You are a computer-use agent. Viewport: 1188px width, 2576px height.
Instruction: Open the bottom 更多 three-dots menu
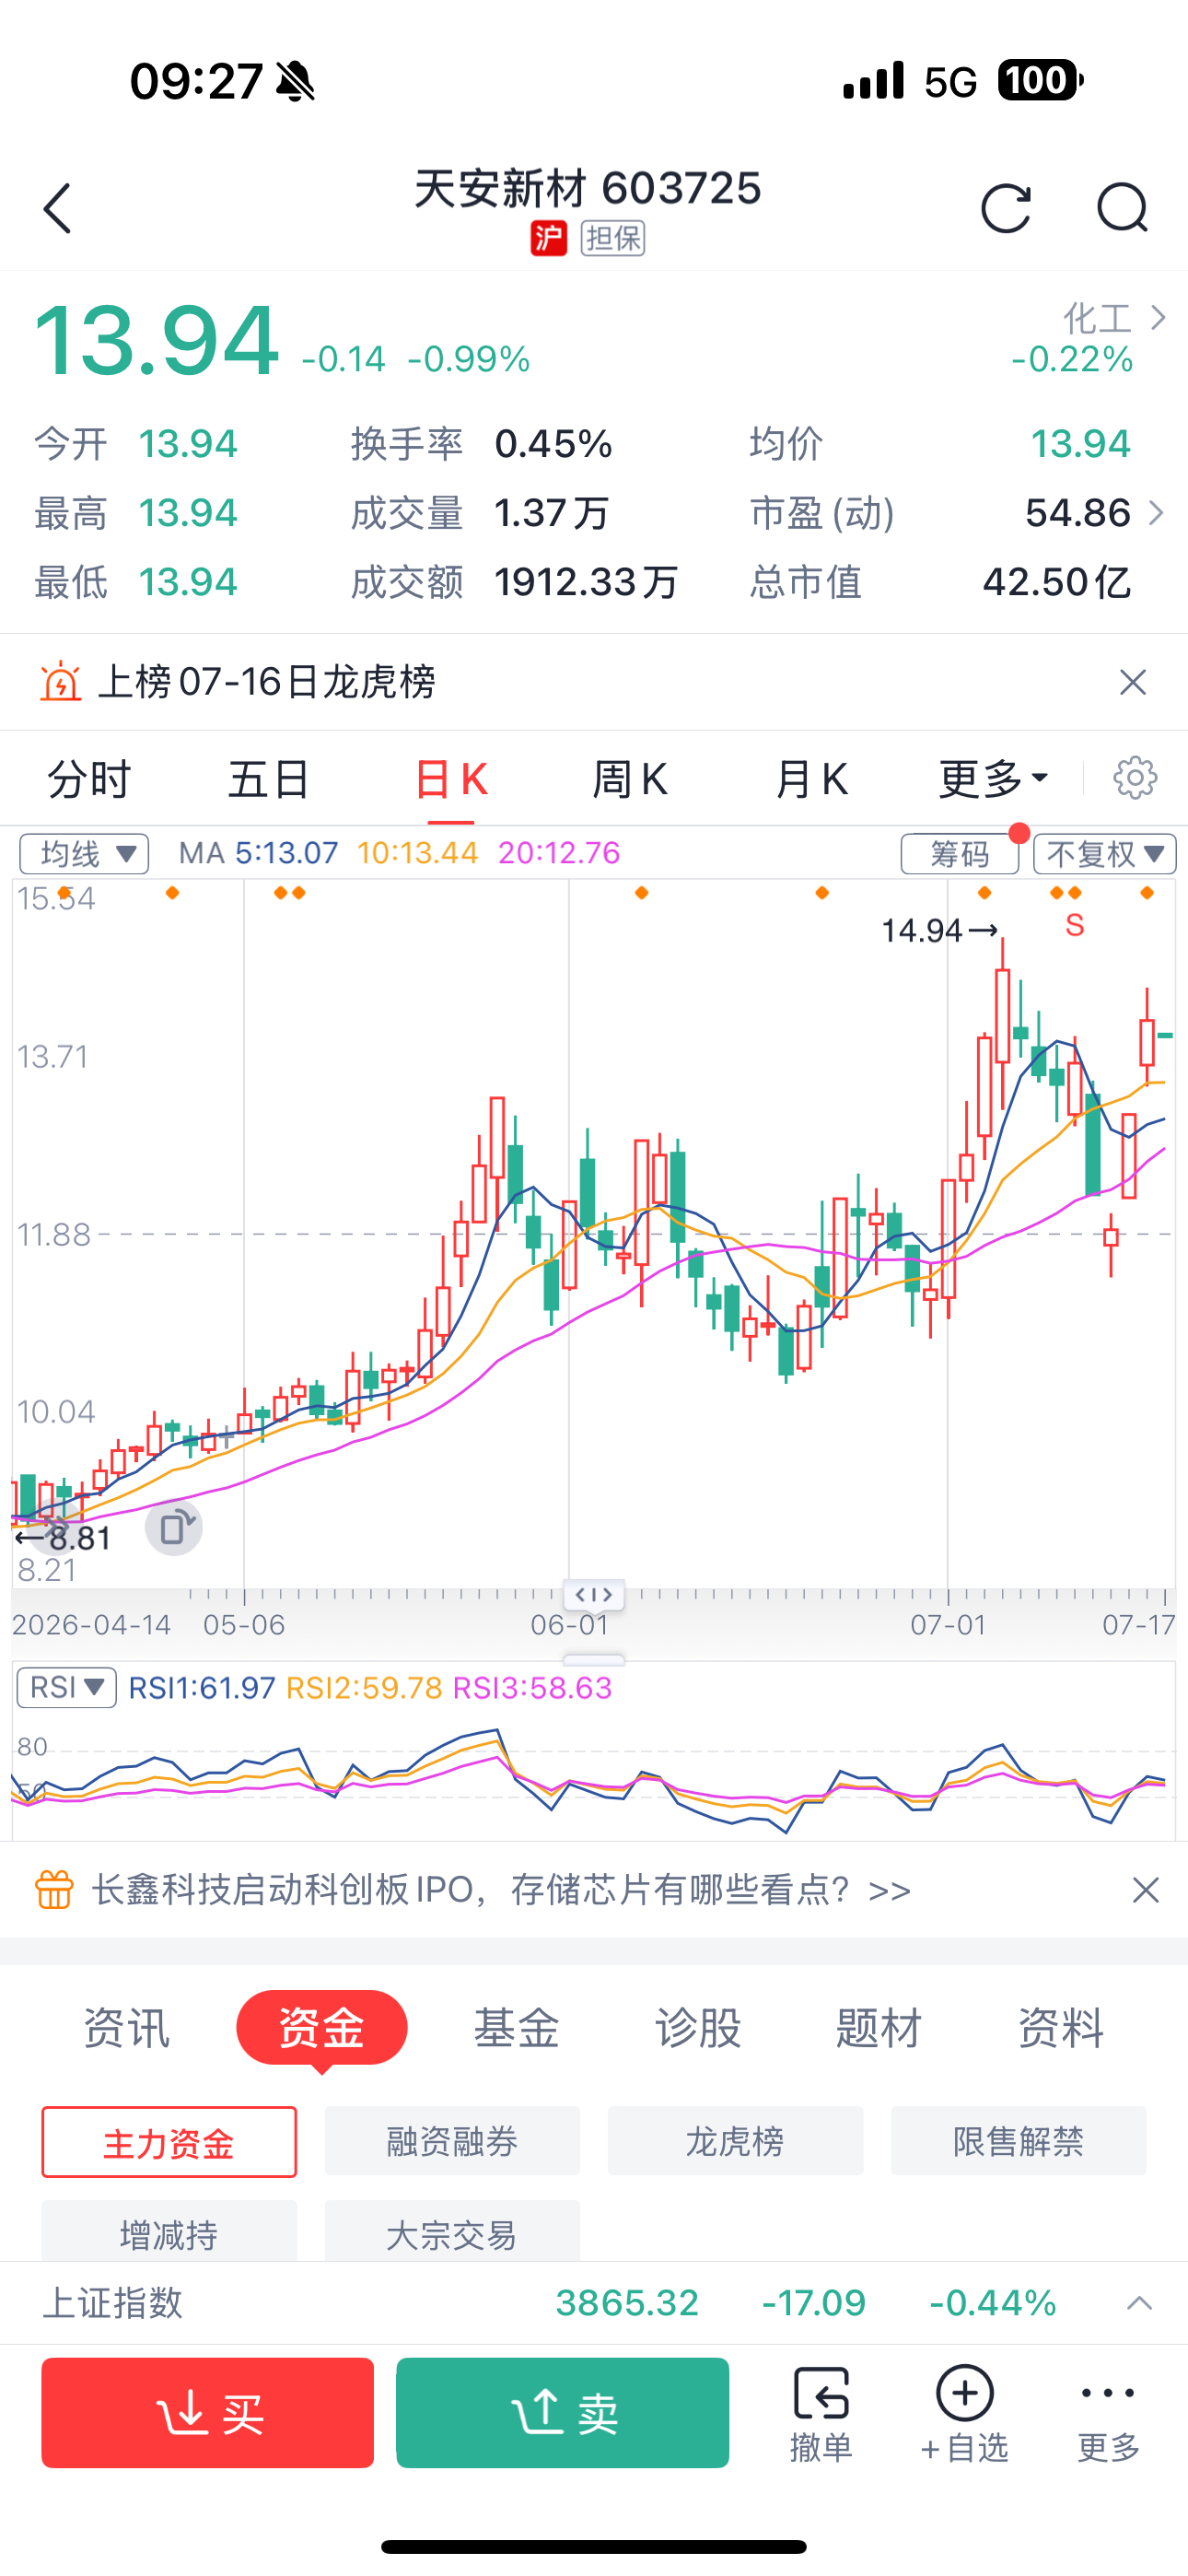pyautogui.click(x=1108, y=2414)
